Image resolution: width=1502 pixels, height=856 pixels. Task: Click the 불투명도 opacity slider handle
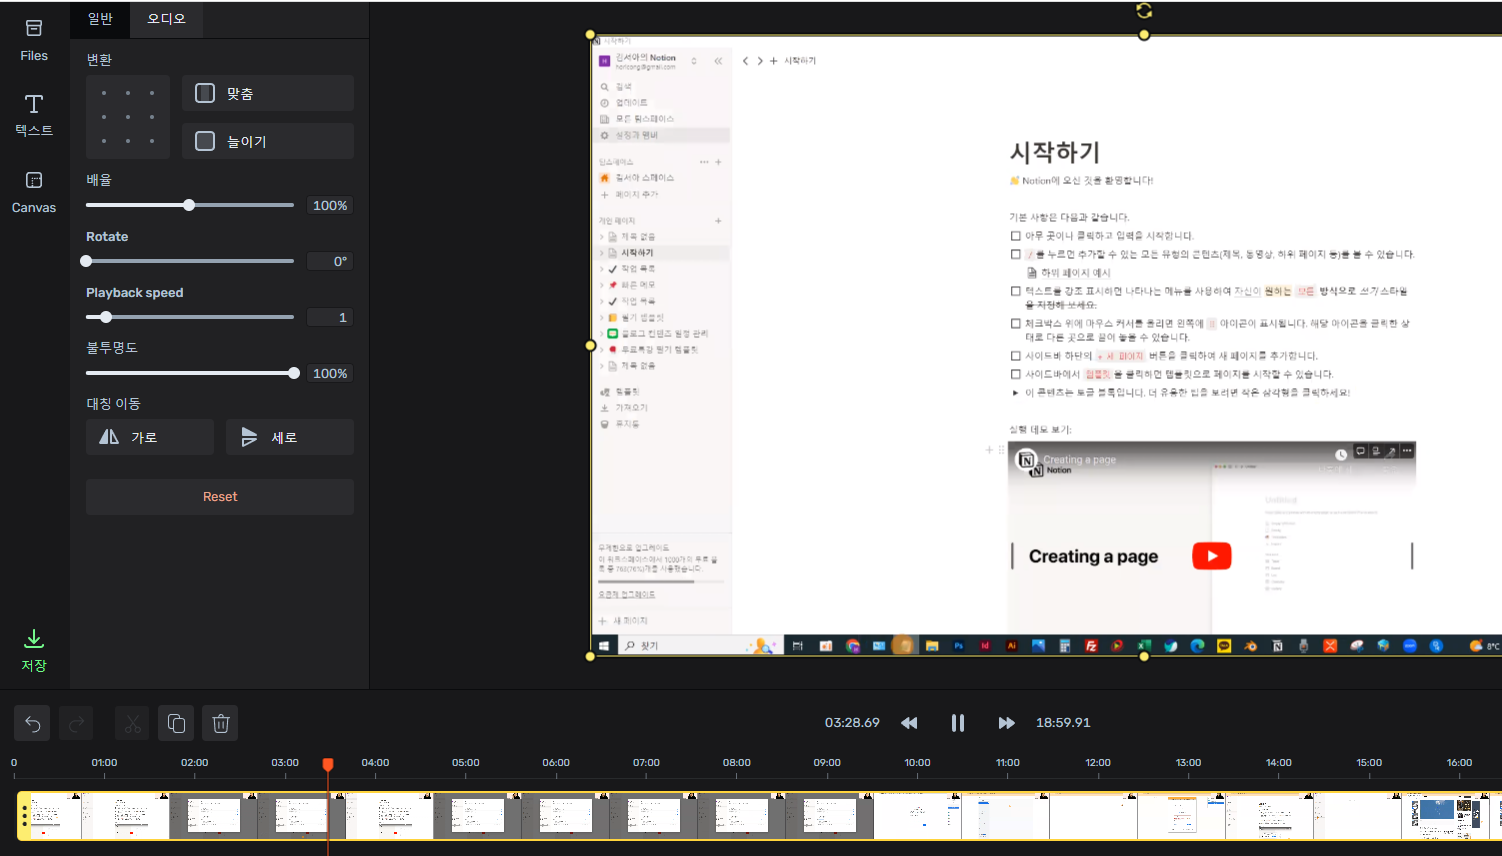point(294,373)
